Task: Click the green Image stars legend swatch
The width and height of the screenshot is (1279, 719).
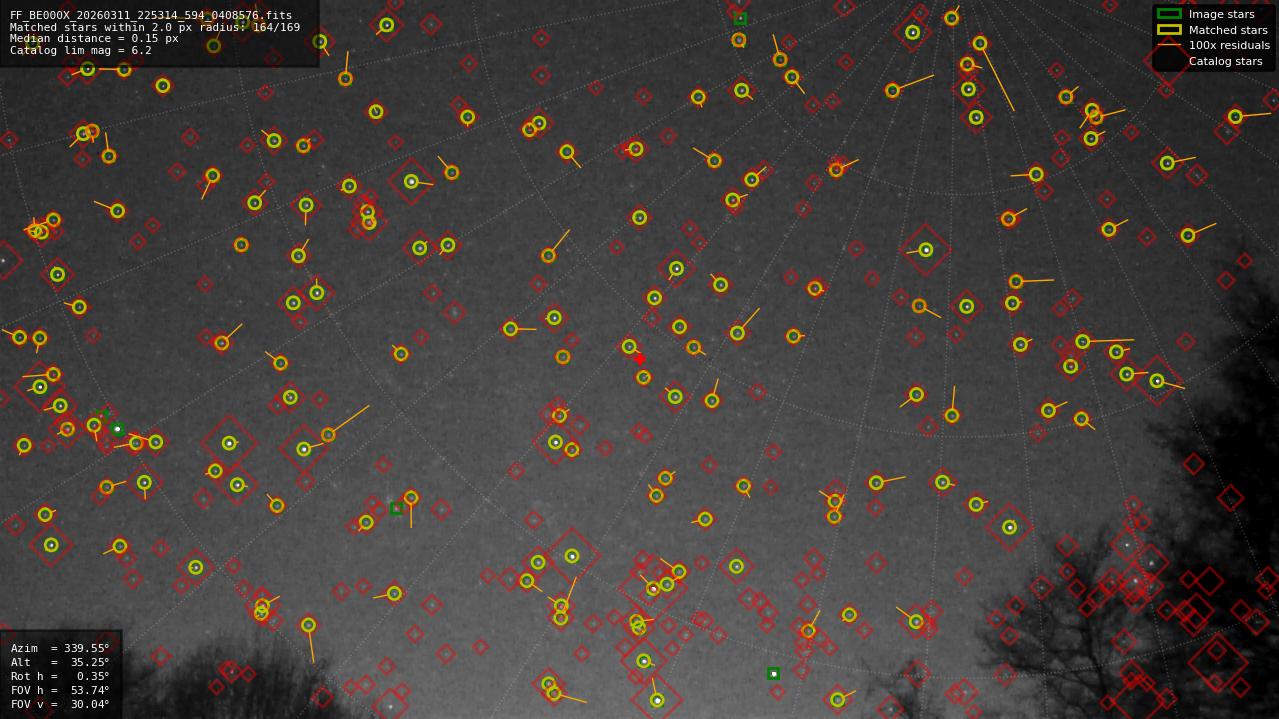Action: tap(1169, 14)
